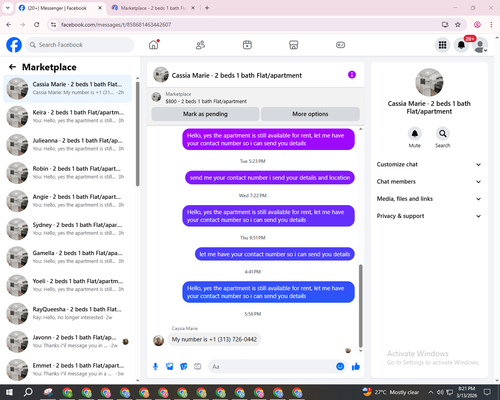500x400 pixels.
Task: Search in conversation with magnifier icon
Action: pos(443,134)
